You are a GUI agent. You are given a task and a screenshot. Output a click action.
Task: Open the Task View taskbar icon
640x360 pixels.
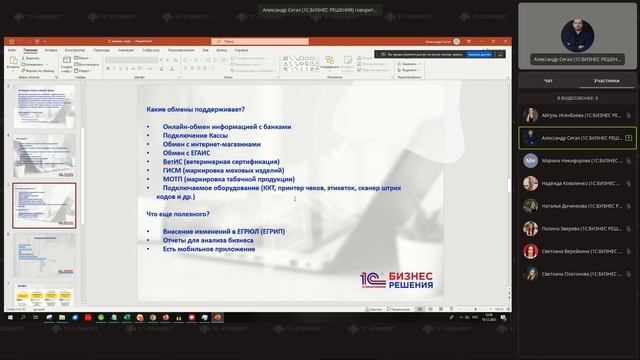pos(36,318)
